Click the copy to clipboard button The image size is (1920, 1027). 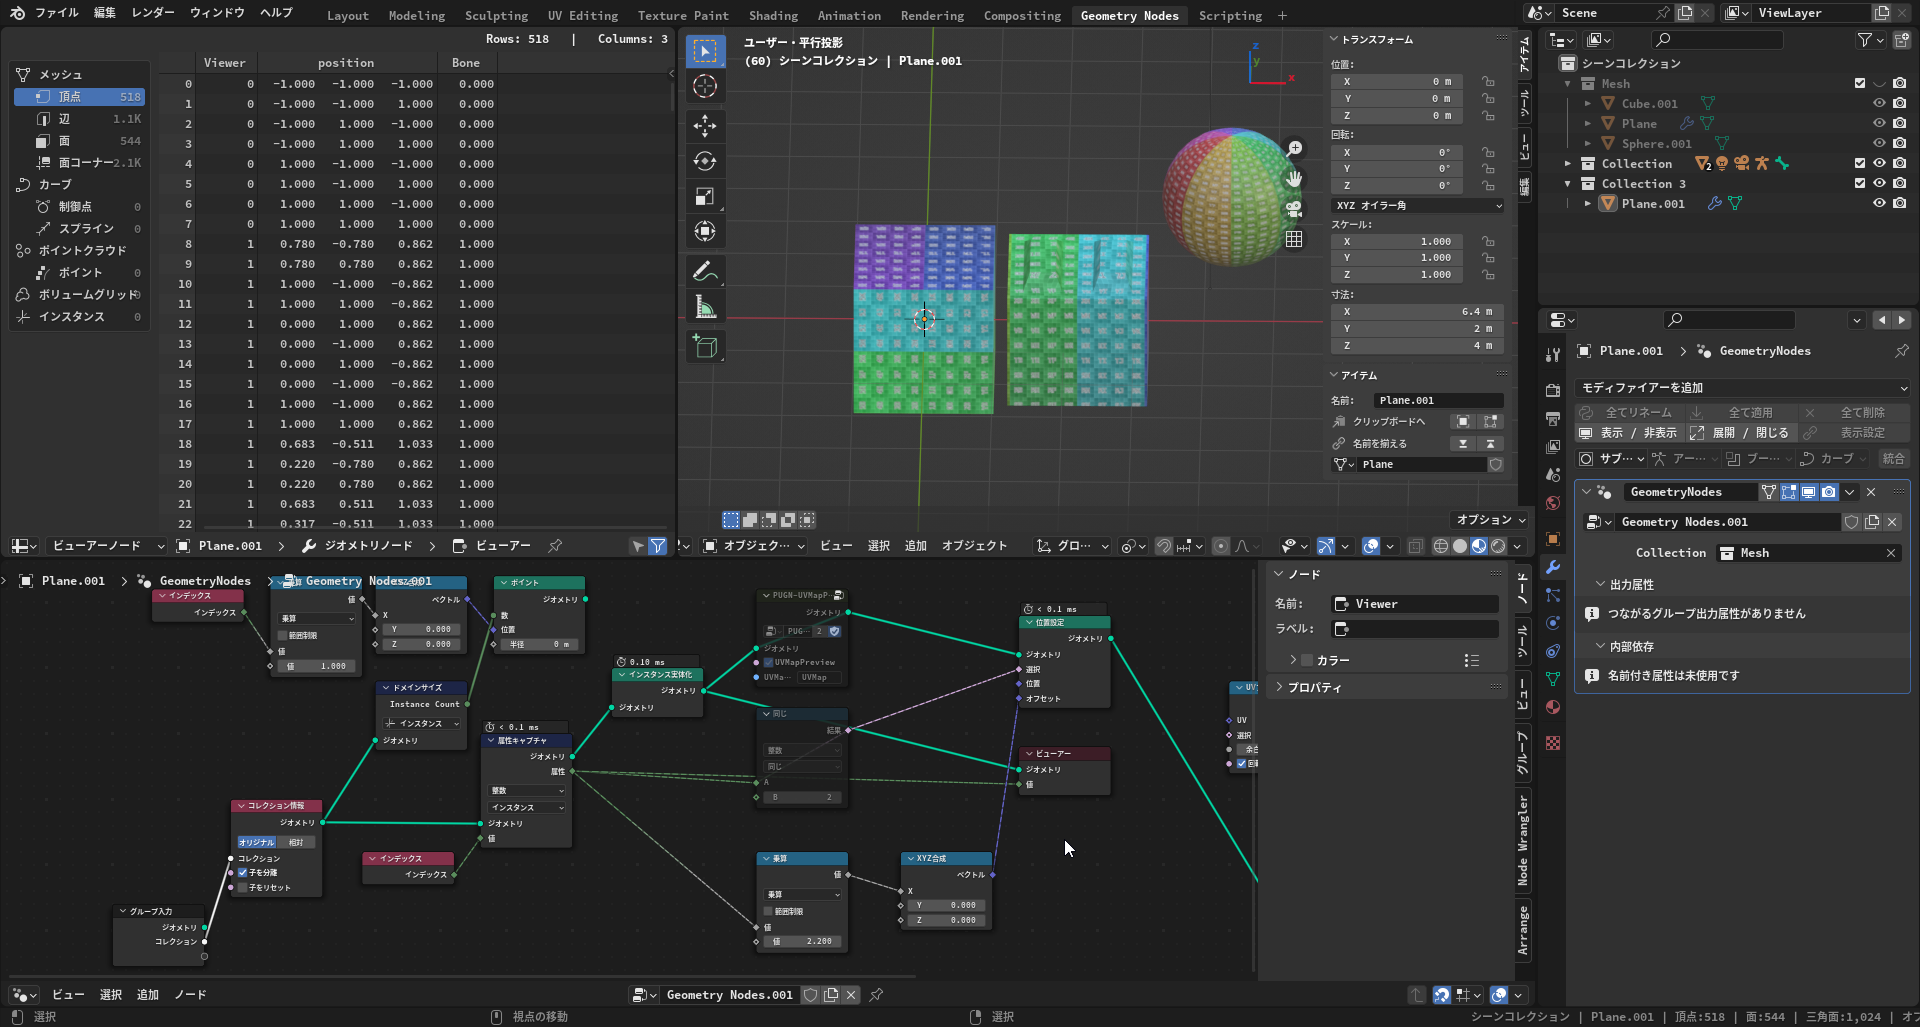pos(1389,422)
